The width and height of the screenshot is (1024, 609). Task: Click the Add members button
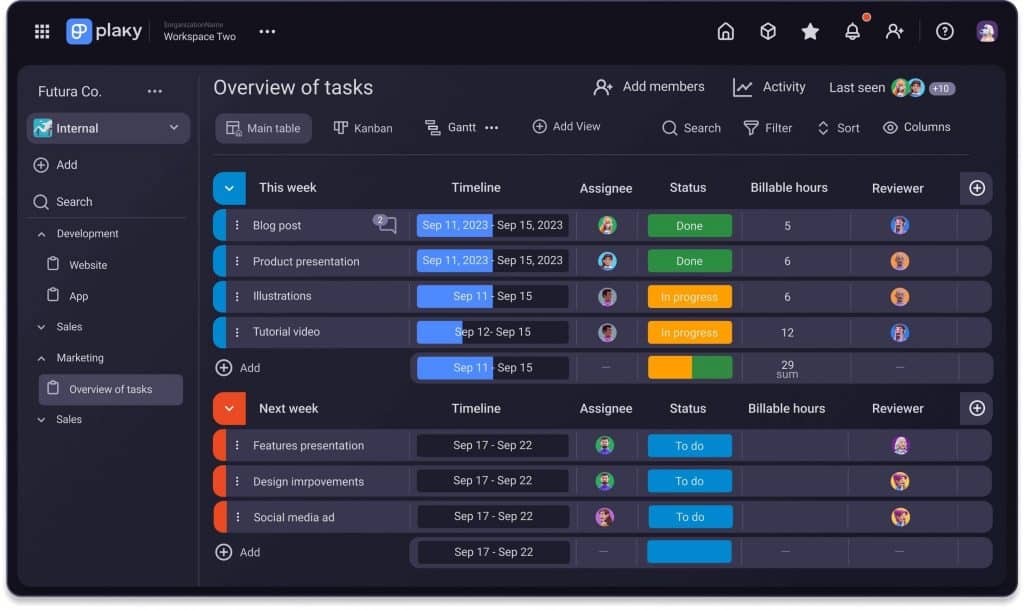[x=648, y=87]
